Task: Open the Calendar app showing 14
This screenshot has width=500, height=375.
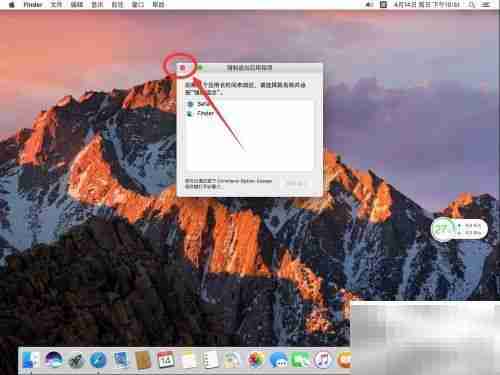Action: (x=166, y=360)
